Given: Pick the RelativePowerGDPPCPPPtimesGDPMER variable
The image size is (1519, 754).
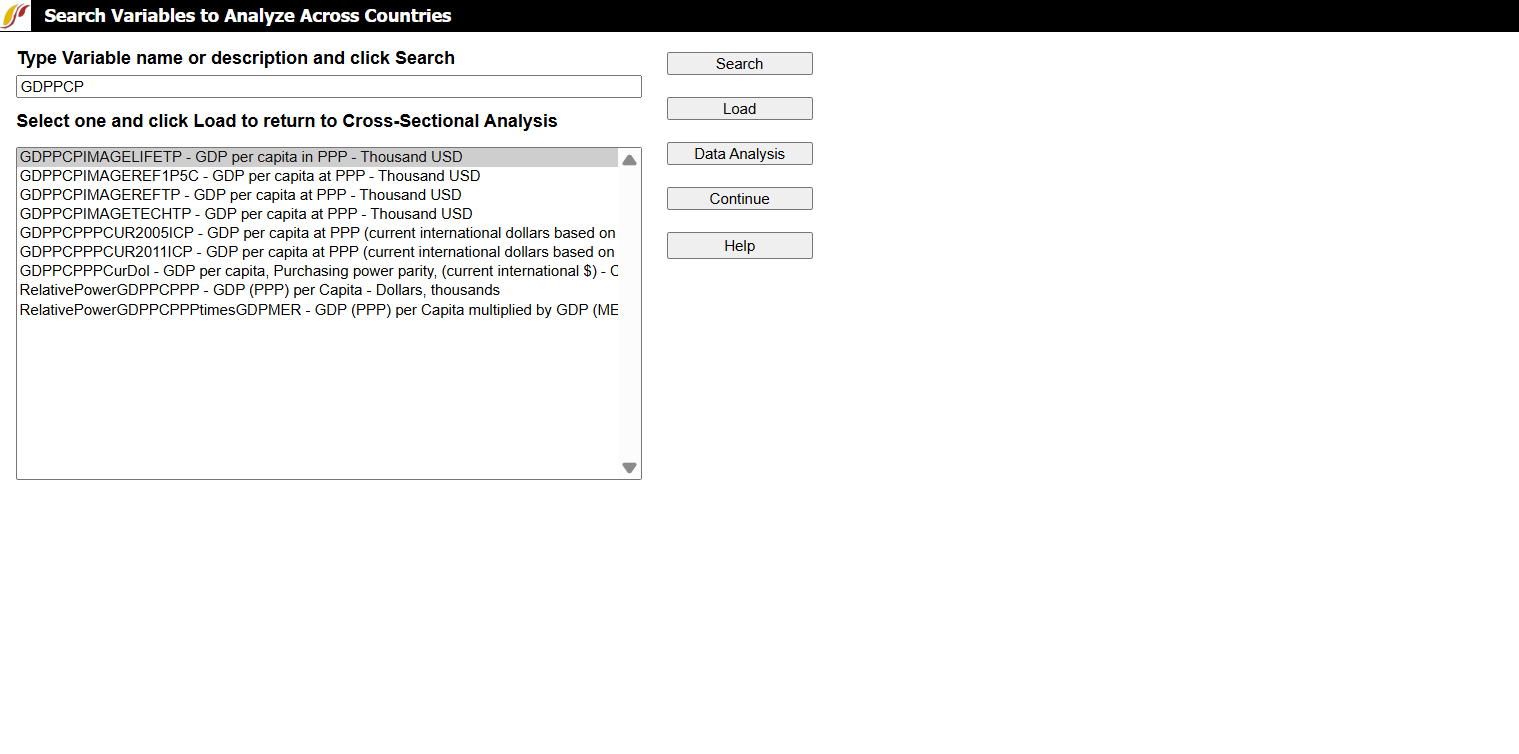Looking at the screenshot, I should [x=318, y=310].
